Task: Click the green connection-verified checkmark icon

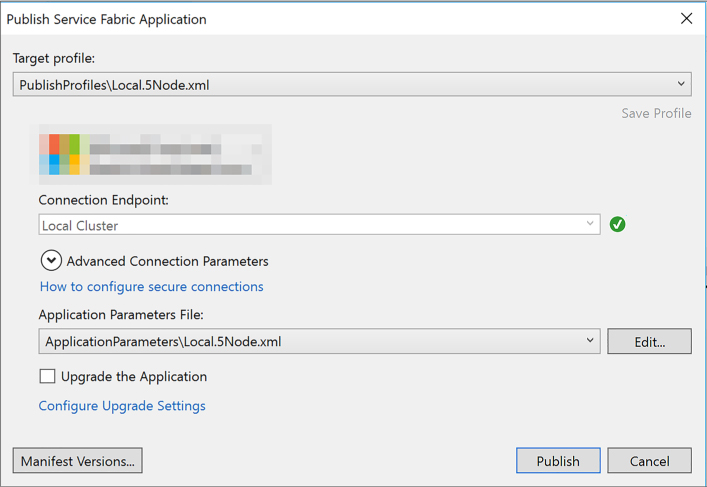Action: click(617, 224)
